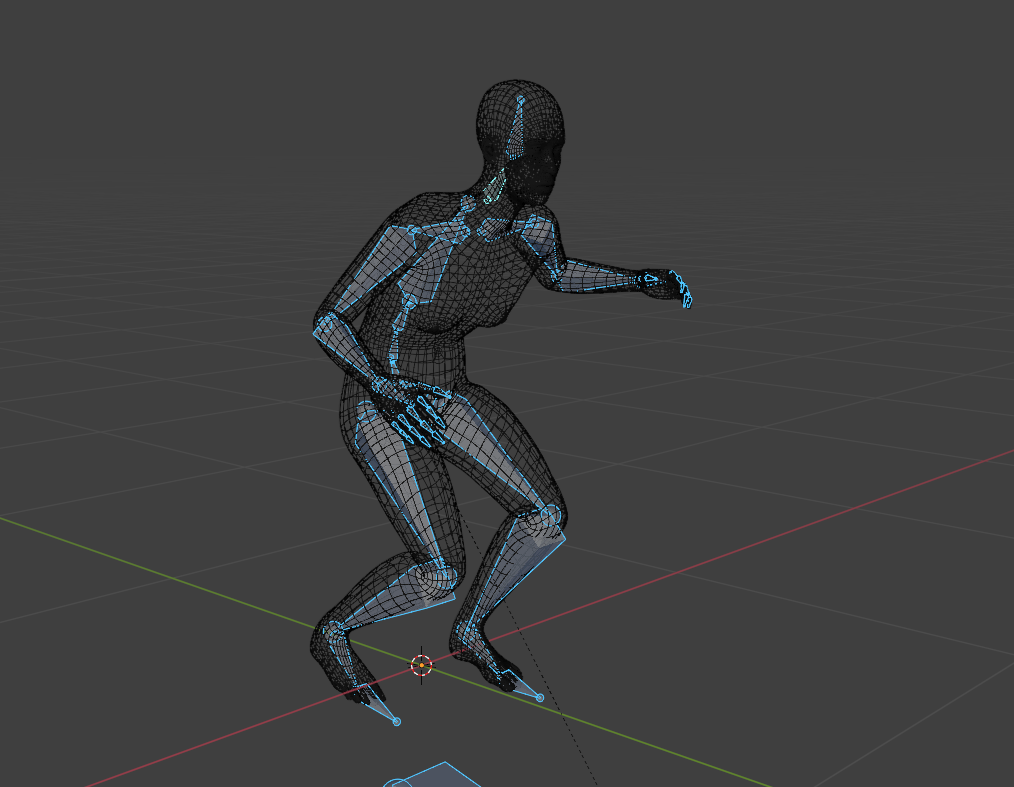The image size is (1014, 787).
Task: Select the finger bones of the outstretched hand
Action: click(670, 286)
